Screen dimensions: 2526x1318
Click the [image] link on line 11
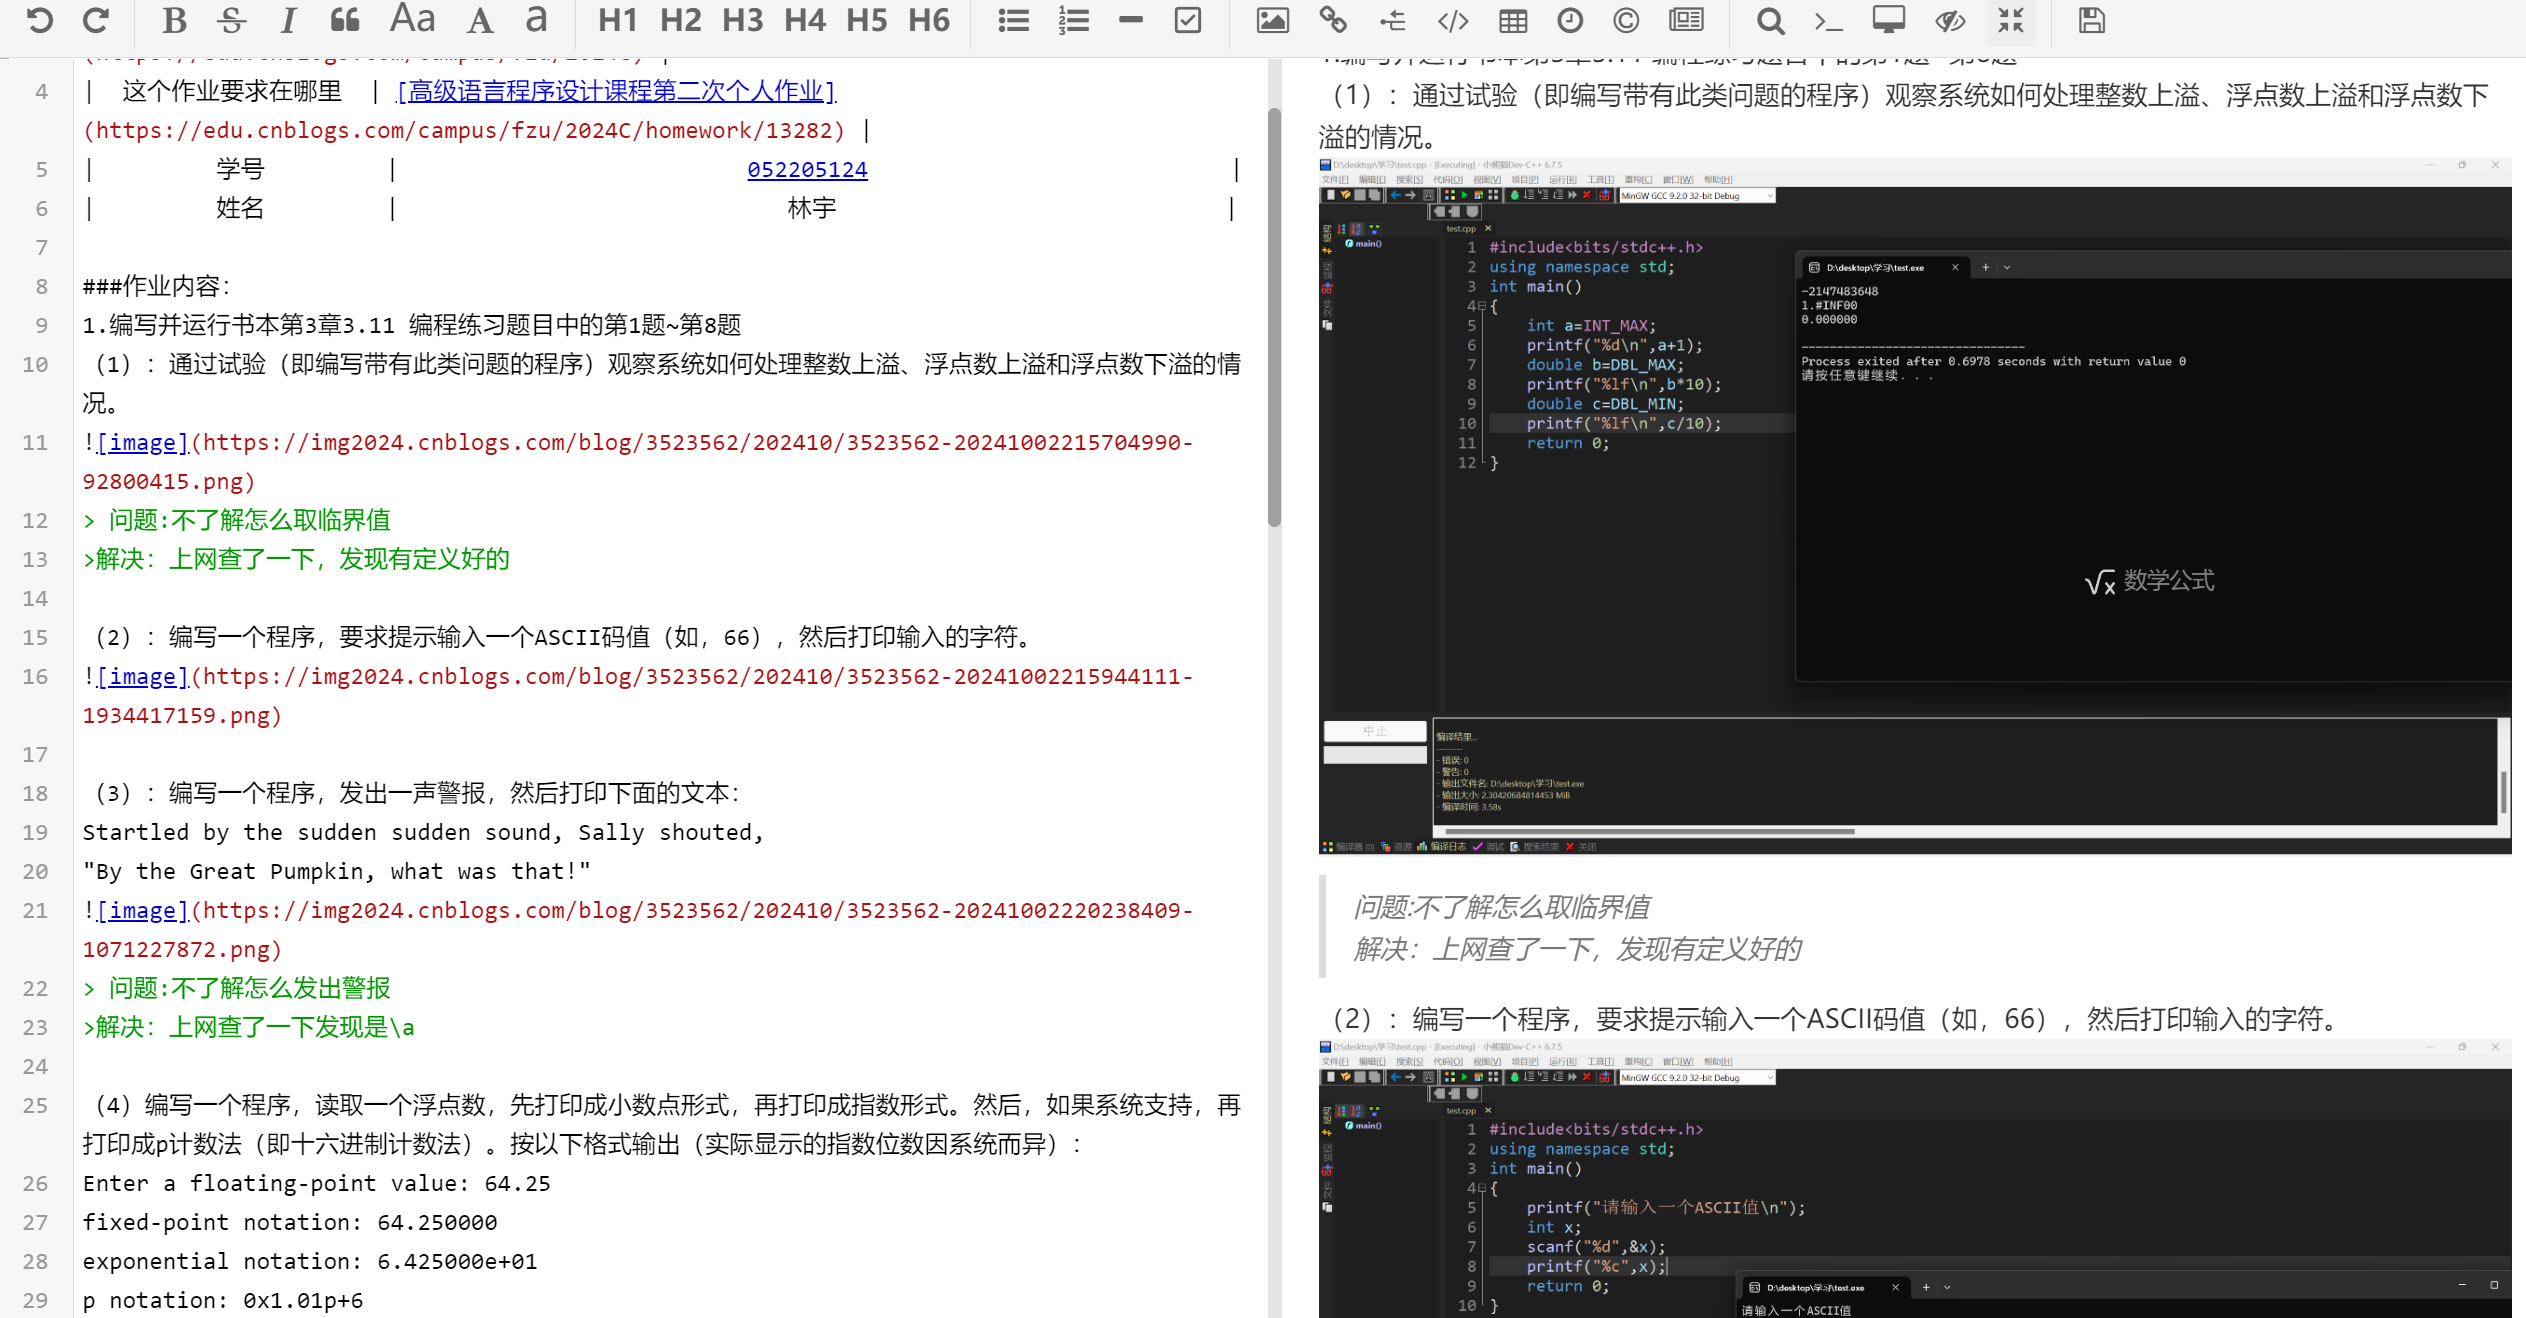[142, 442]
